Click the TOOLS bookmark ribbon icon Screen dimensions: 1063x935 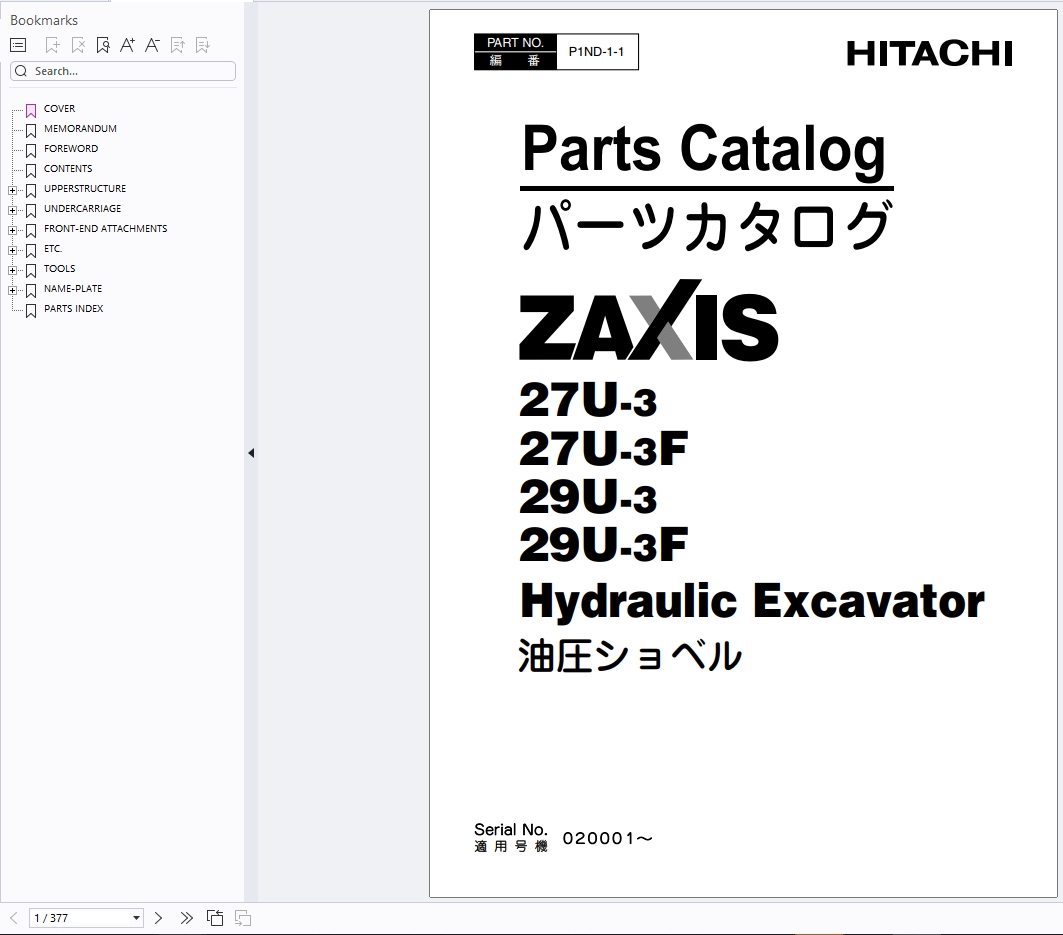31,271
